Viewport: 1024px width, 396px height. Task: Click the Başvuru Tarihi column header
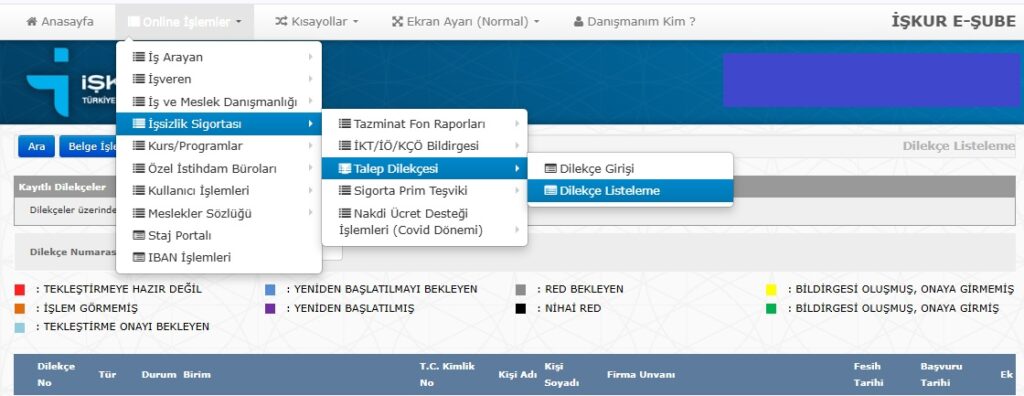941,374
